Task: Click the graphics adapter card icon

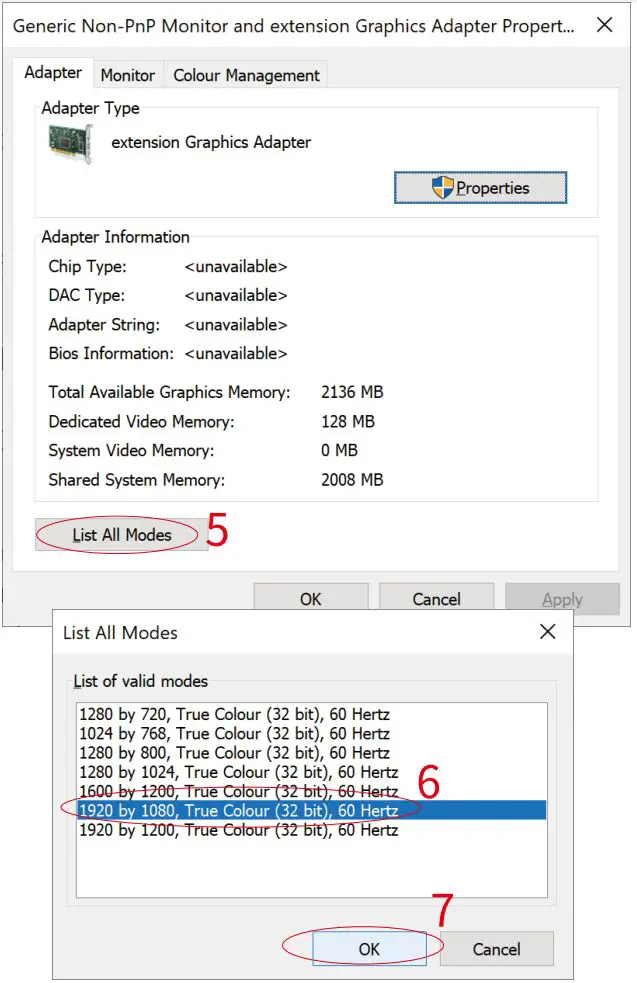Action: pyautogui.click(x=71, y=144)
